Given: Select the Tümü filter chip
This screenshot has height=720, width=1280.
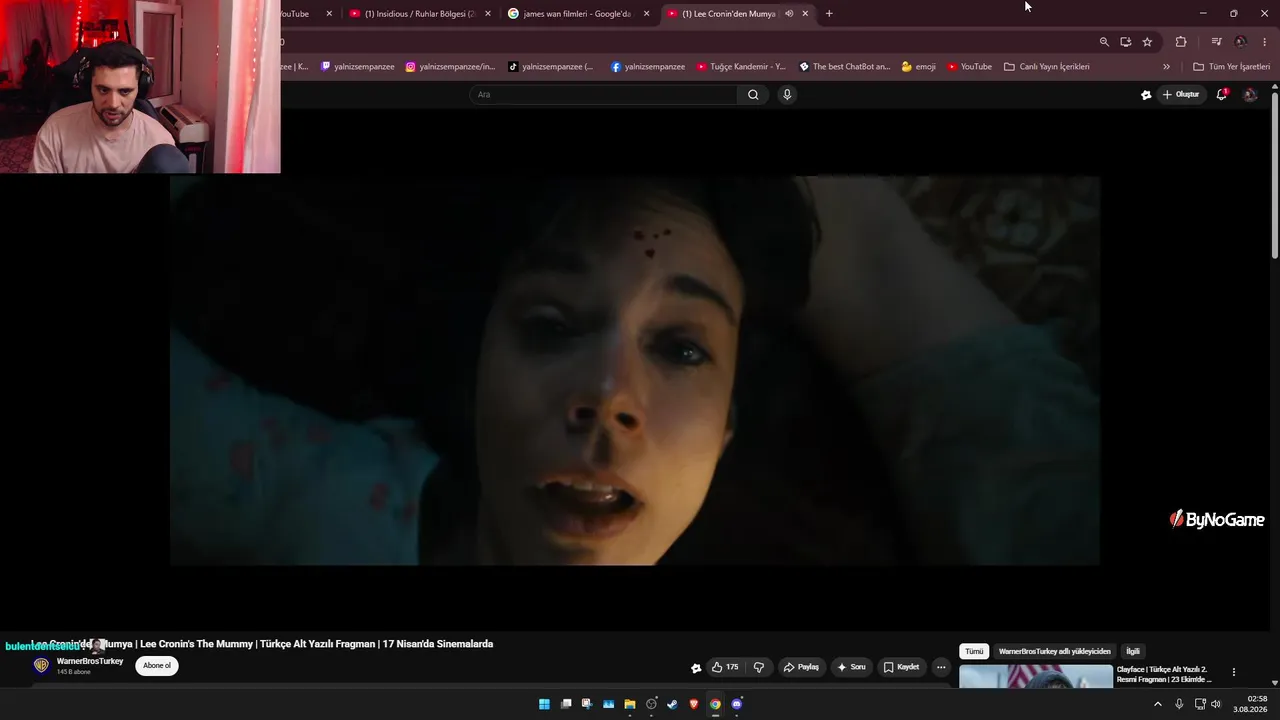Looking at the screenshot, I should pyautogui.click(x=974, y=651).
